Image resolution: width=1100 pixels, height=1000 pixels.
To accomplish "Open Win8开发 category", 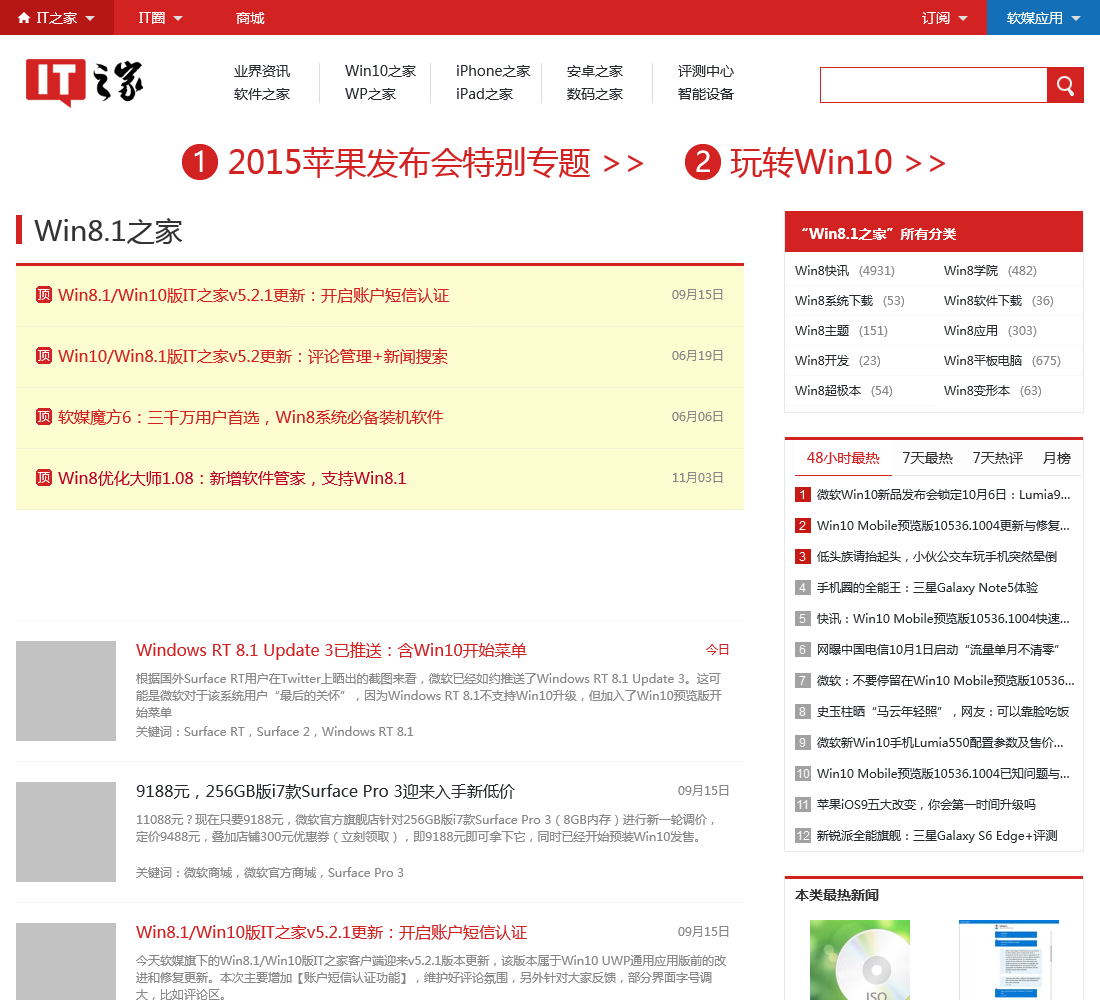I will (x=821, y=361).
